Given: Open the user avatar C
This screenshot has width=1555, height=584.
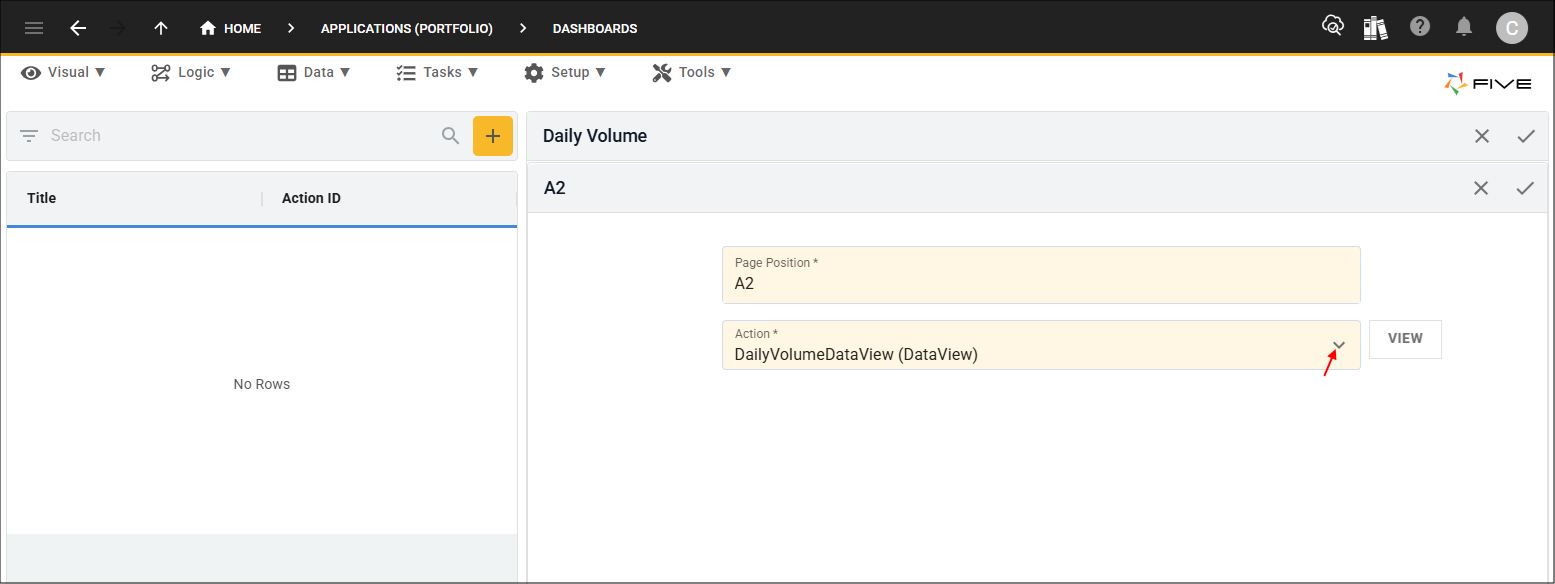Looking at the screenshot, I should click(1512, 28).
